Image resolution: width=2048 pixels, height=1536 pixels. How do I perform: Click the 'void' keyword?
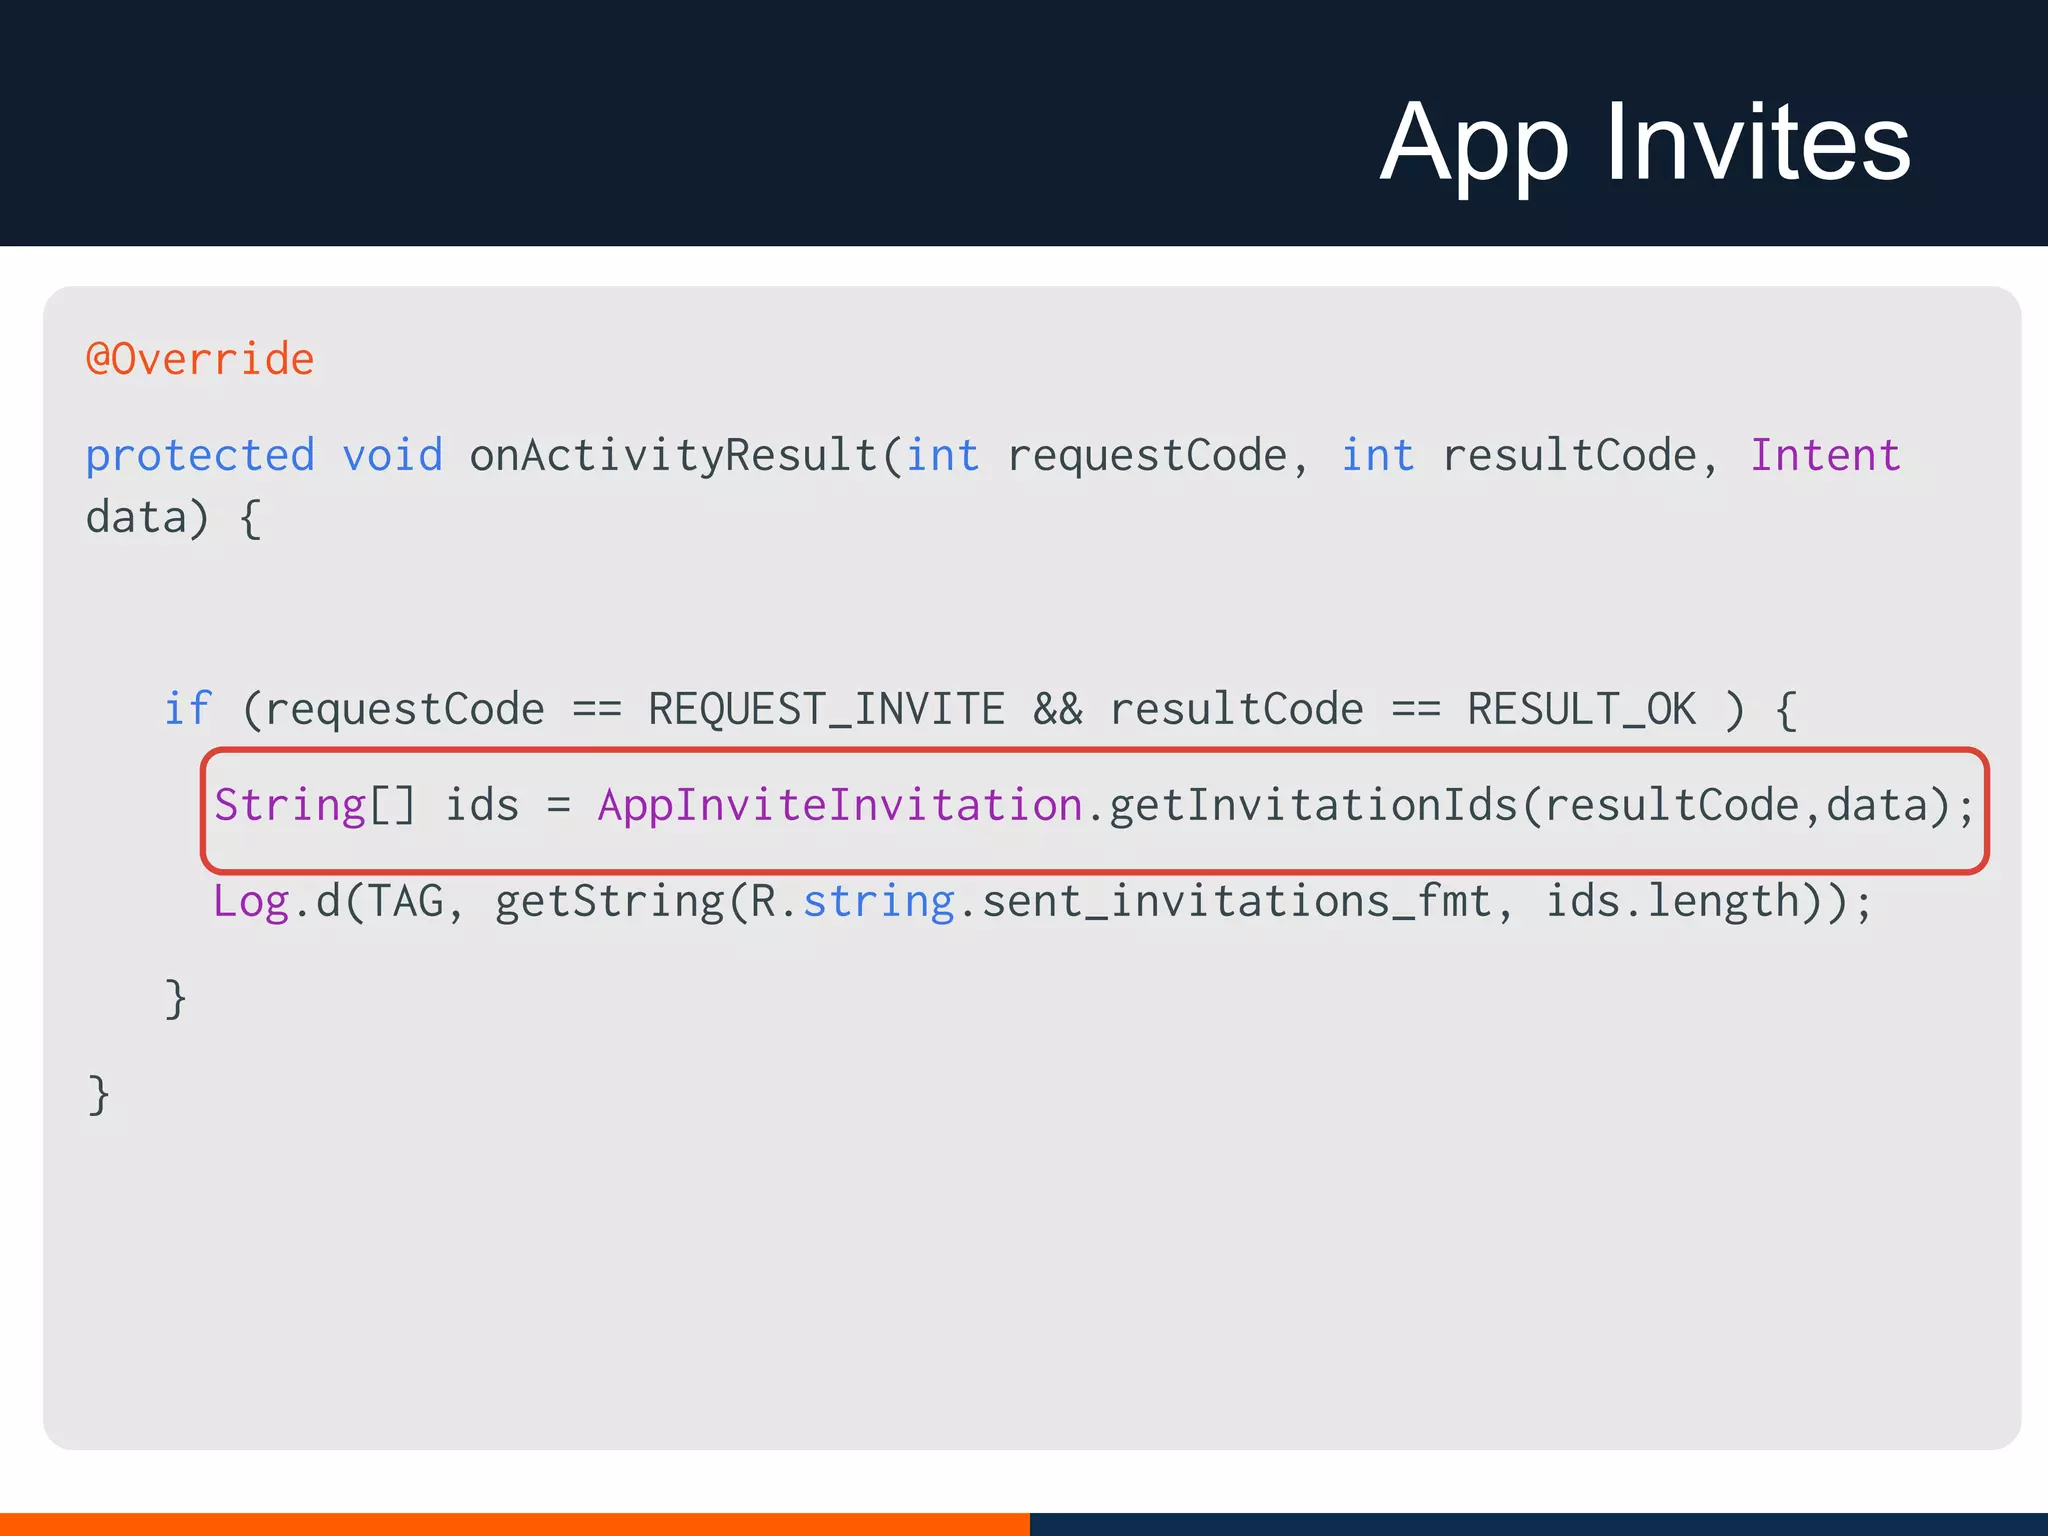click(392, 455)
